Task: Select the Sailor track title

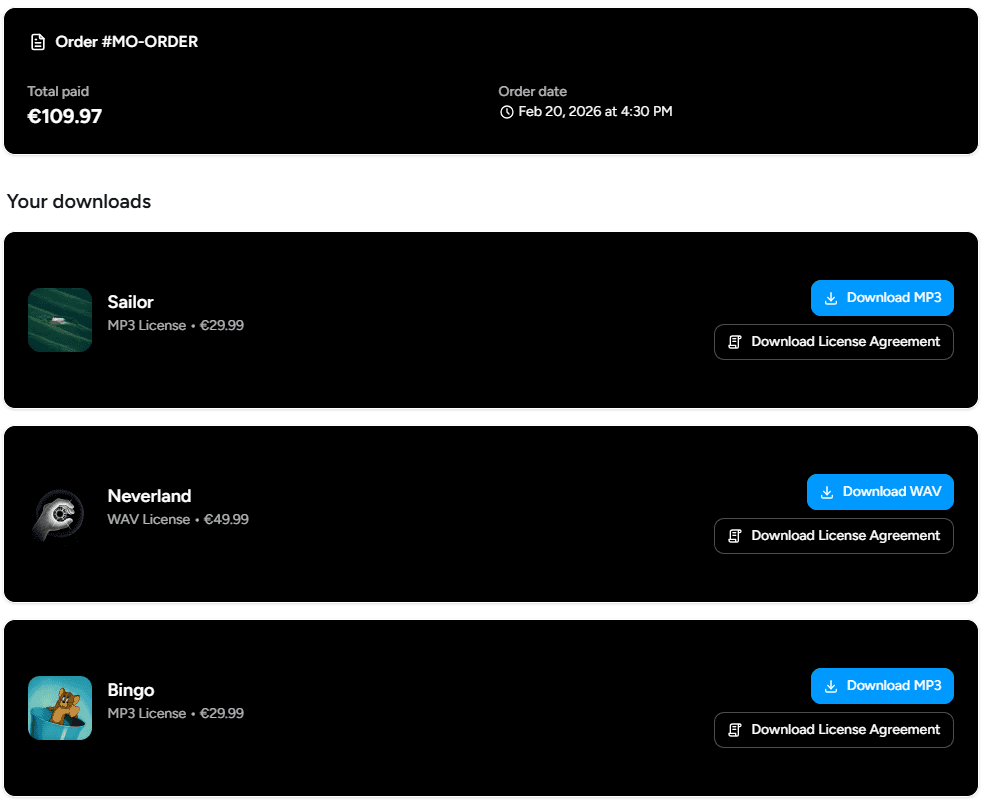Action: pos(130,302)
